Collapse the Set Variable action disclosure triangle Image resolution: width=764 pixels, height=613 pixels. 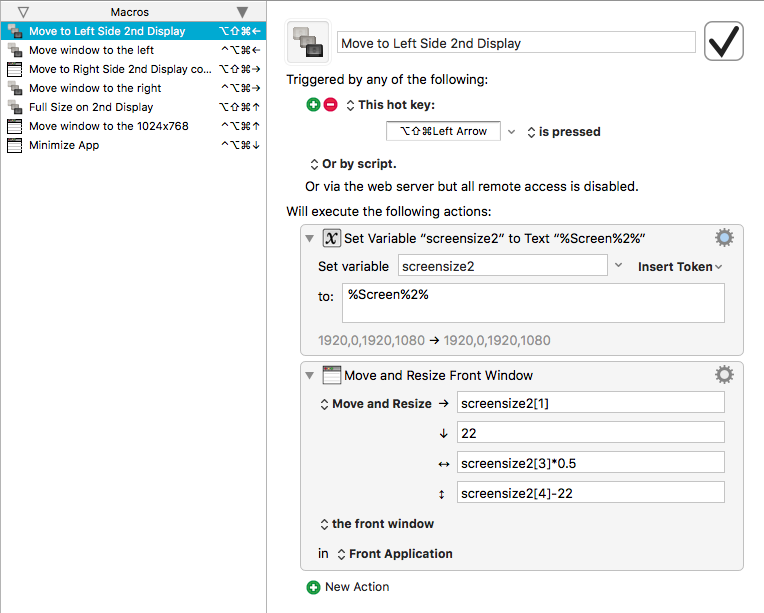tap(309, 238)
